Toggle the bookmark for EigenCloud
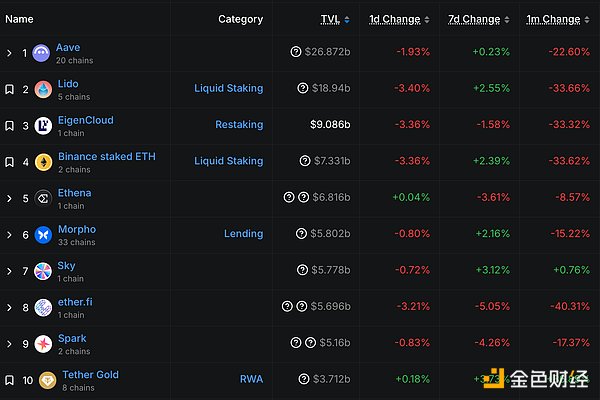The image size is (600, 400). (x=9, y=125)
